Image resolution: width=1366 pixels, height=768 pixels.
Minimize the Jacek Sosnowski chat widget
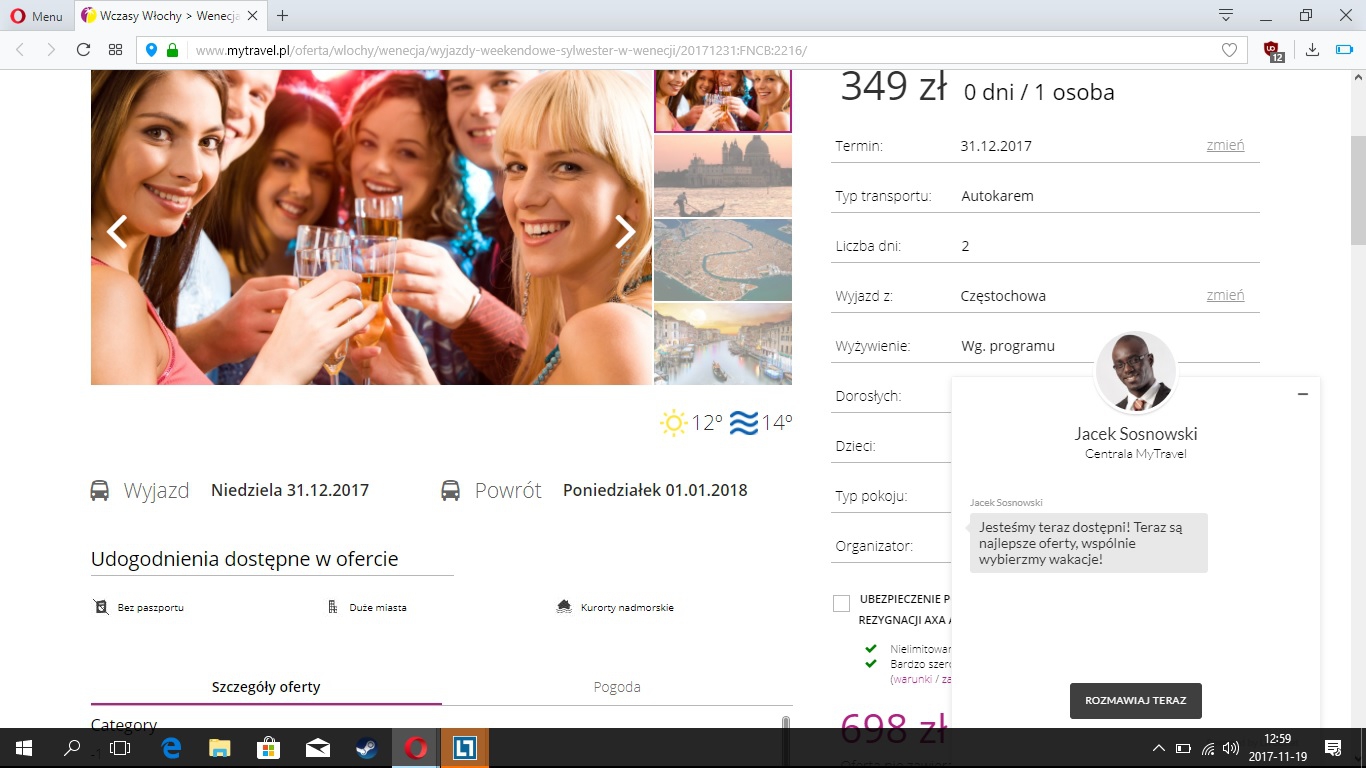point(1302,394)
